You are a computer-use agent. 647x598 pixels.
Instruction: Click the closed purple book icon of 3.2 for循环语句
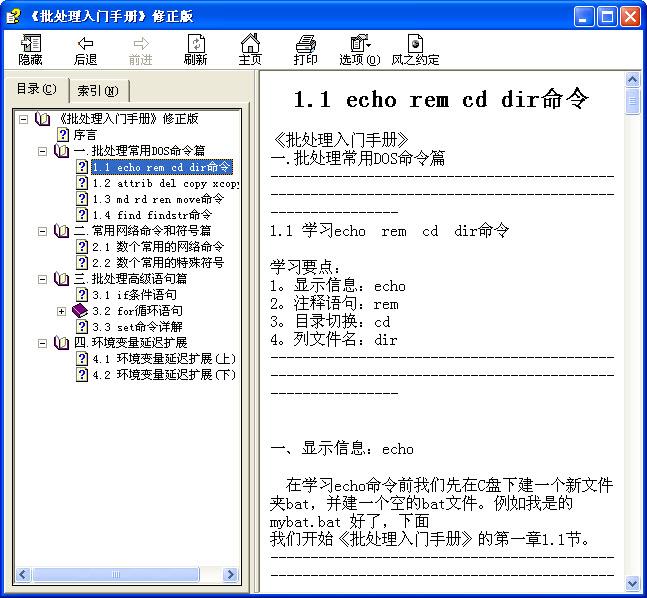click(x=80, y=311)
